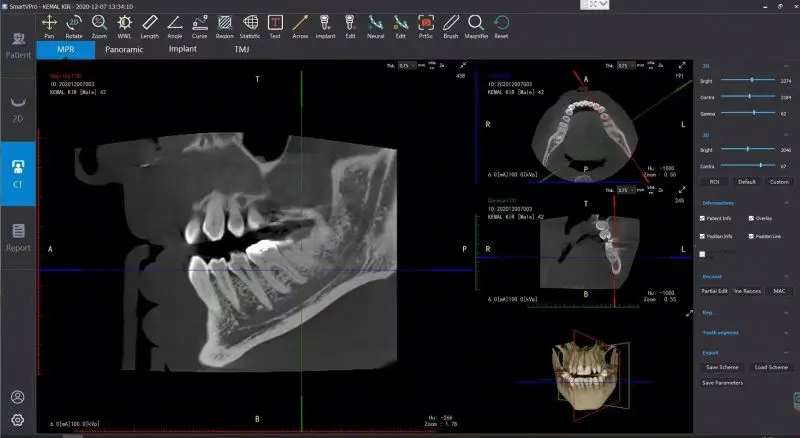Collapse the Reconst section
The image size is (800, 438).
786,276
